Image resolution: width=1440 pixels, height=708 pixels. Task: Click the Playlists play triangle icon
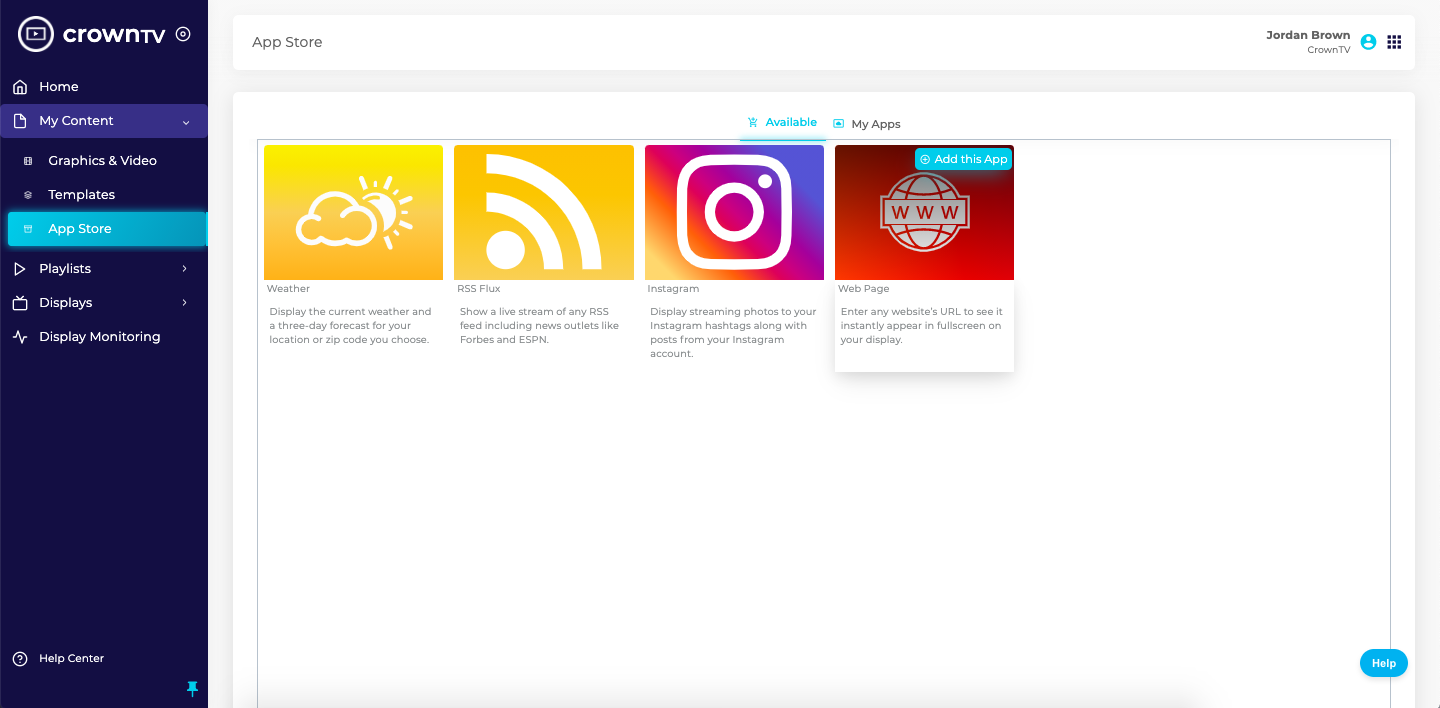click(20, 269)
